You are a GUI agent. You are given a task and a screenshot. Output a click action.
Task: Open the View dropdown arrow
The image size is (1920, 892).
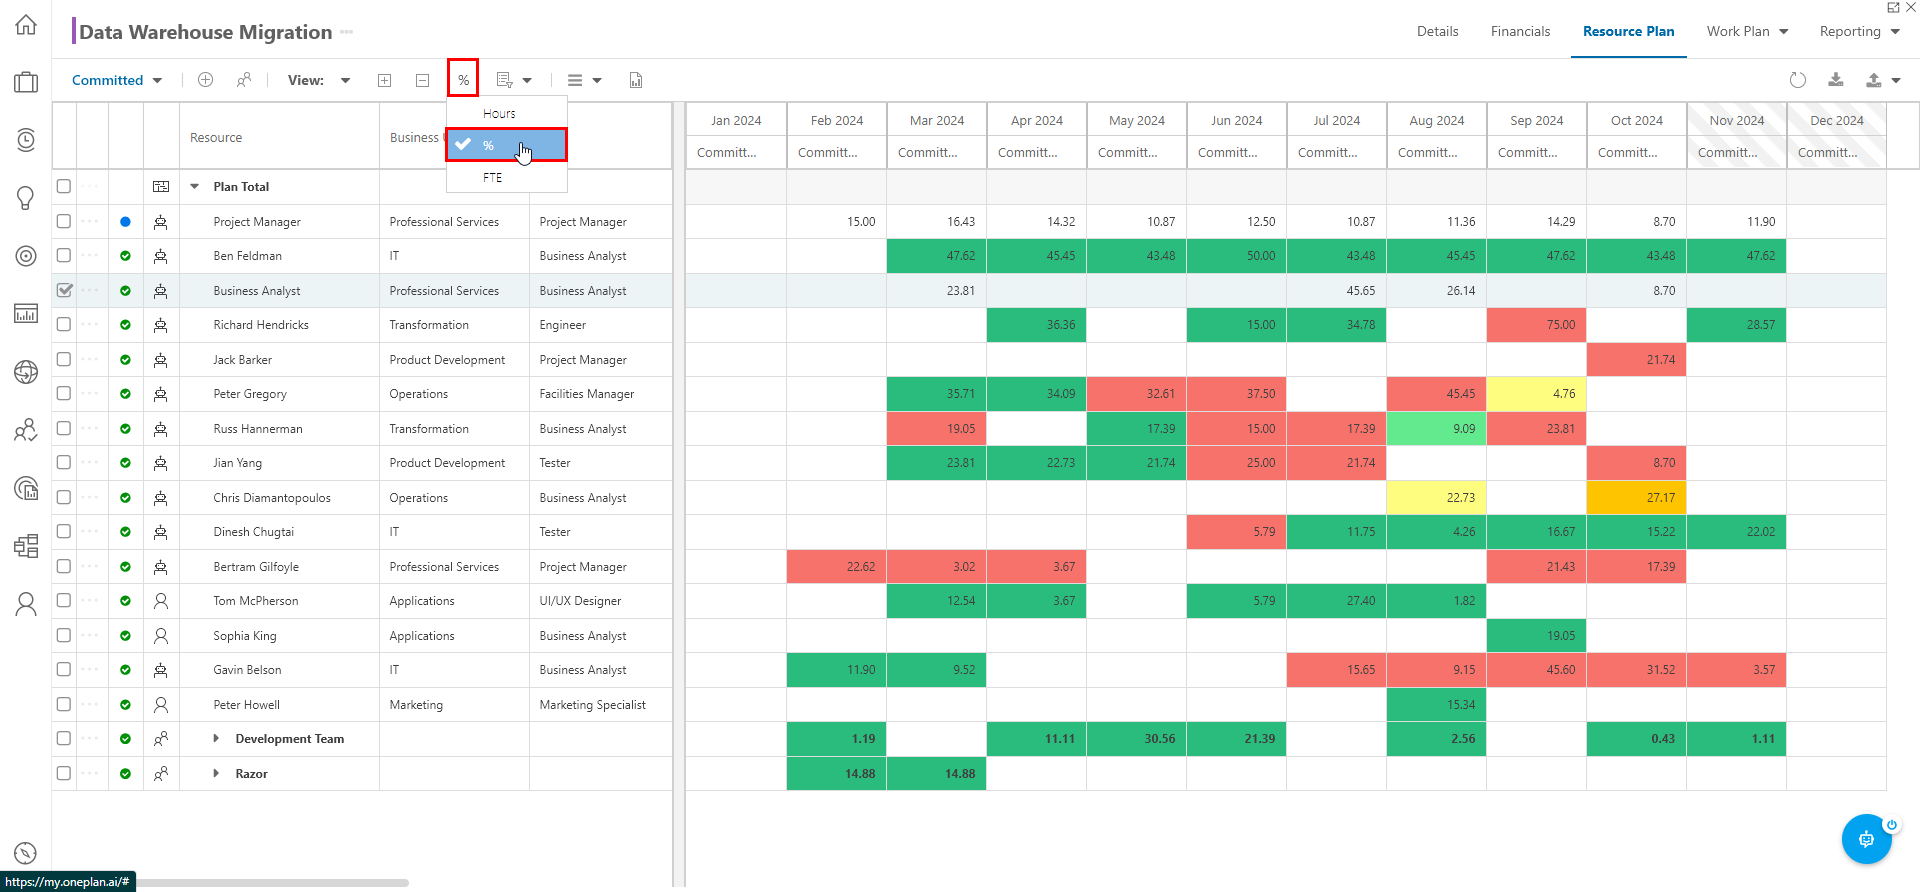coord(345,80)
